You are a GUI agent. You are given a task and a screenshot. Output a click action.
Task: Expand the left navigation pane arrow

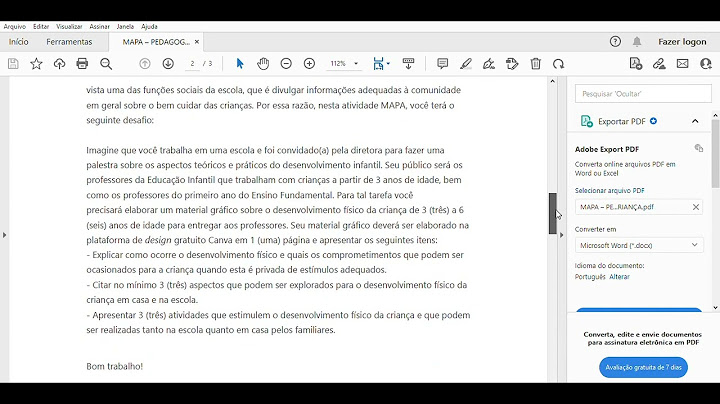(4, 235)
